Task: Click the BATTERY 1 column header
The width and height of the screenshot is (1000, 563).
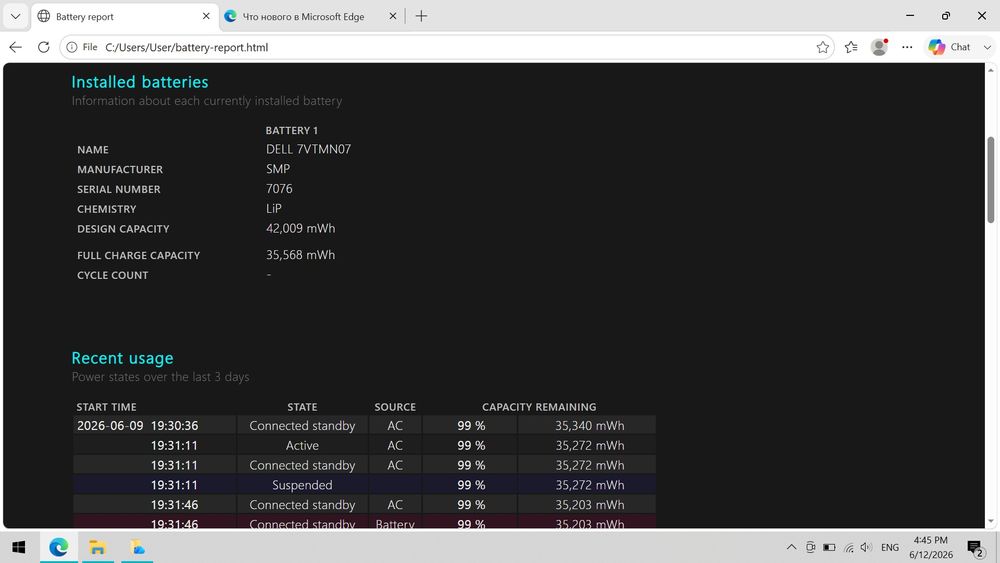Action: click(291, 130)
